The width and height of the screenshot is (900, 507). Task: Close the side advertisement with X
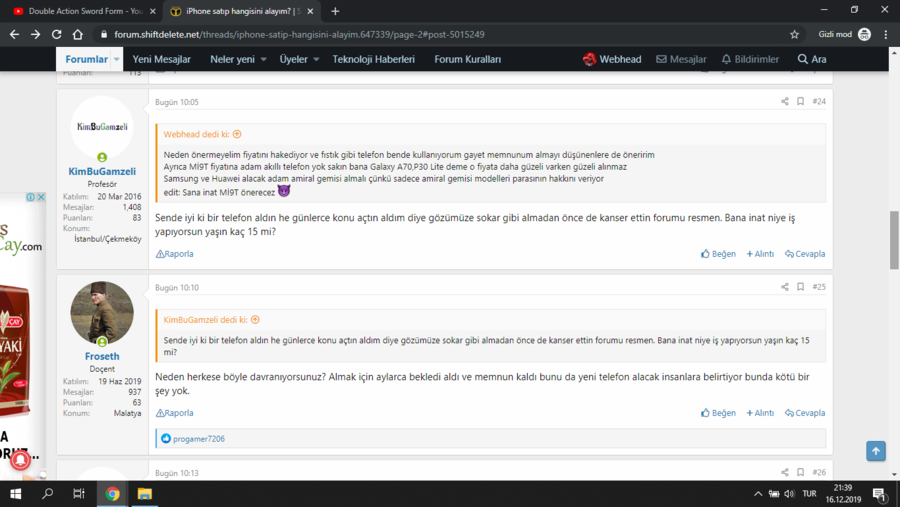(x=41, y=197)
